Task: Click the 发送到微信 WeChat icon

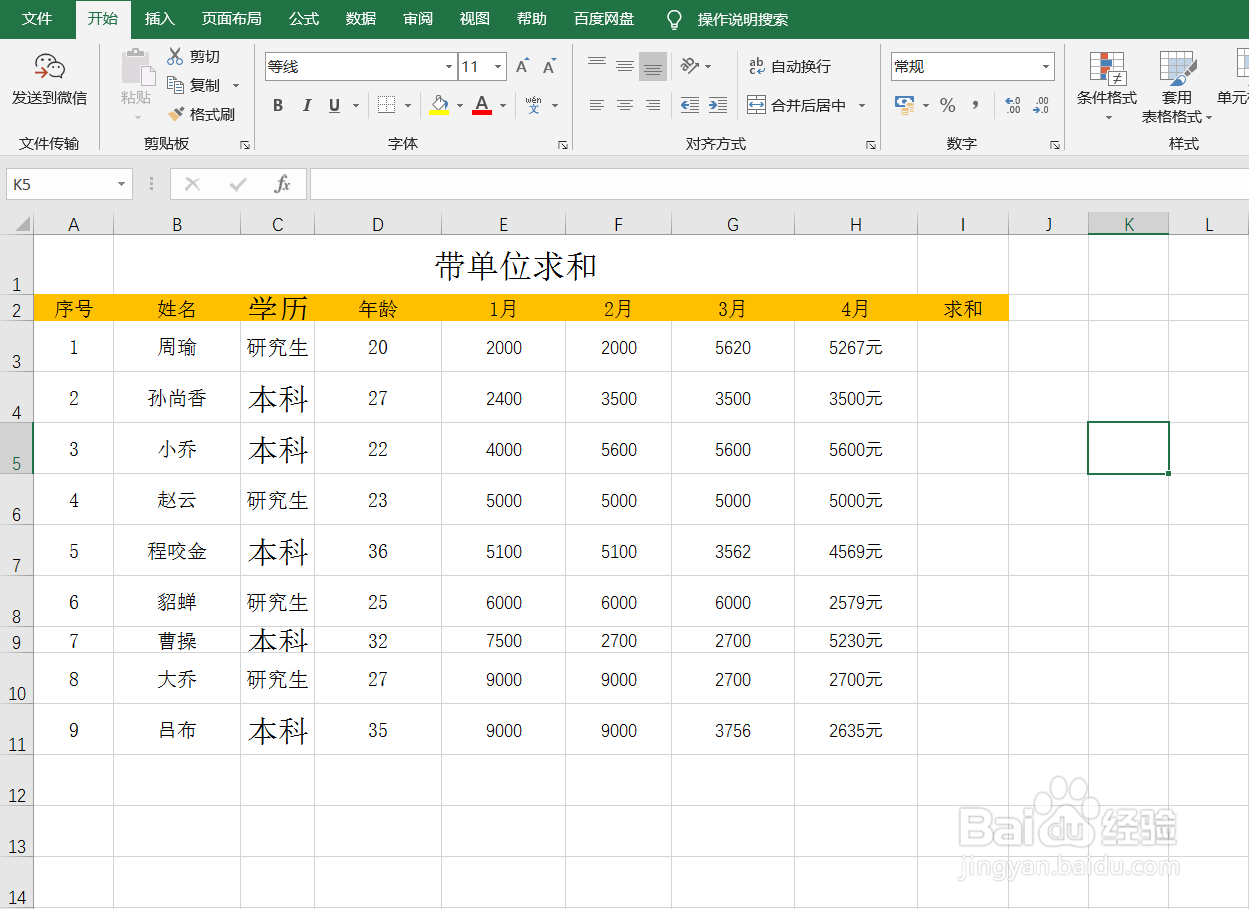Action: pos(49,67)
